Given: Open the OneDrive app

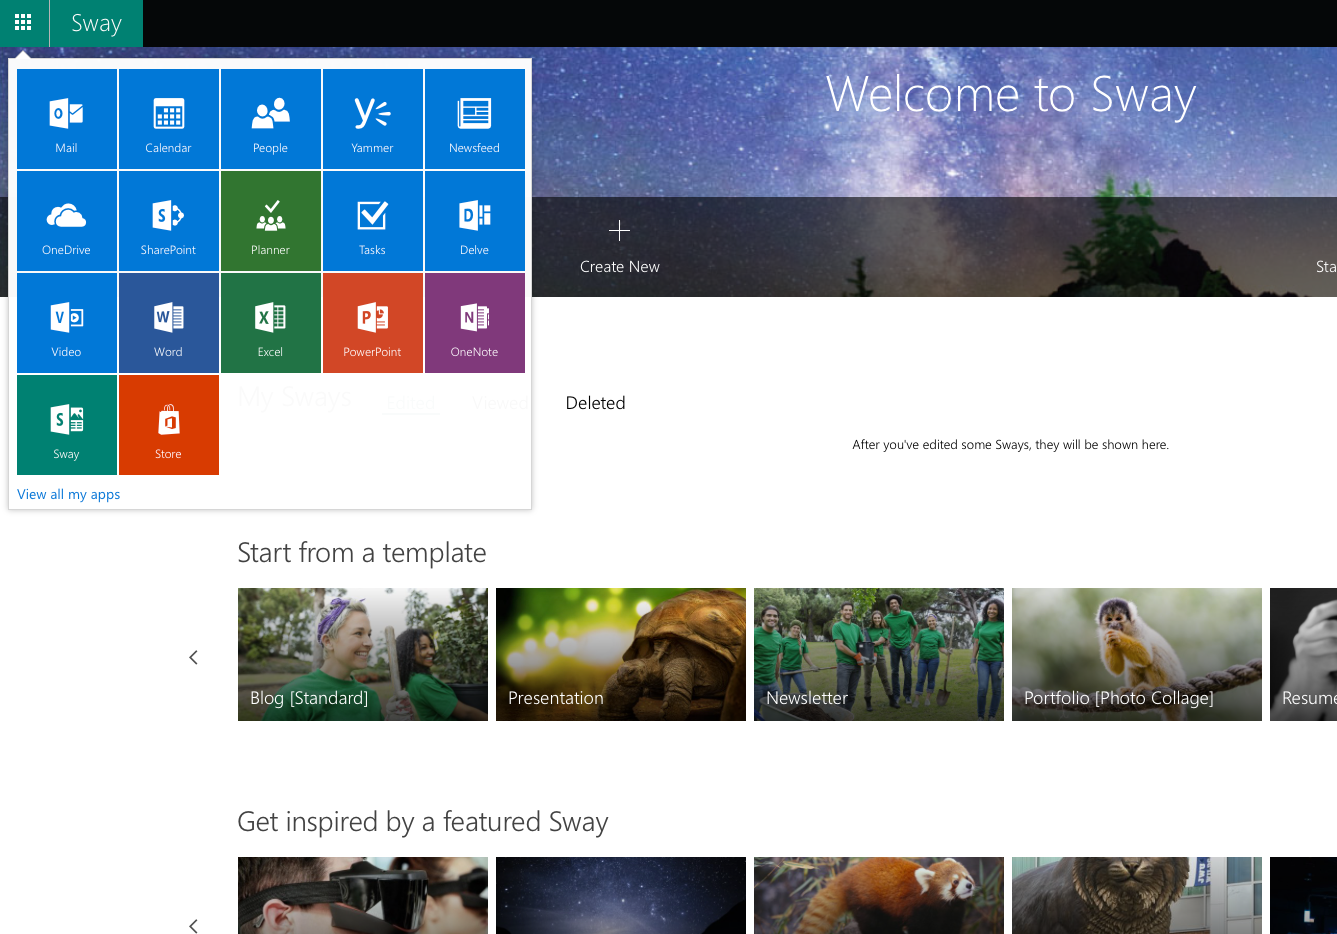Looking at the screenshot, I should [x=66, y=220].
